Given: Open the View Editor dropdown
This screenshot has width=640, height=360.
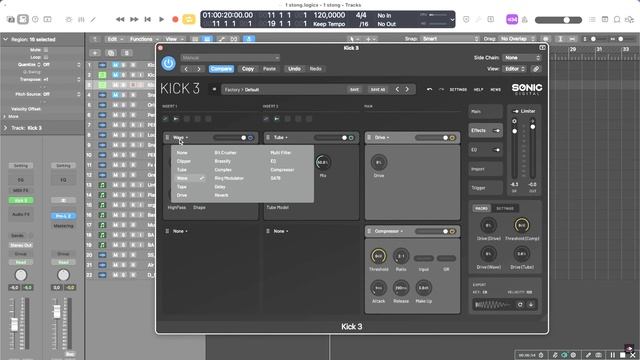Looking at the screenshot, I should coord(514,69).
